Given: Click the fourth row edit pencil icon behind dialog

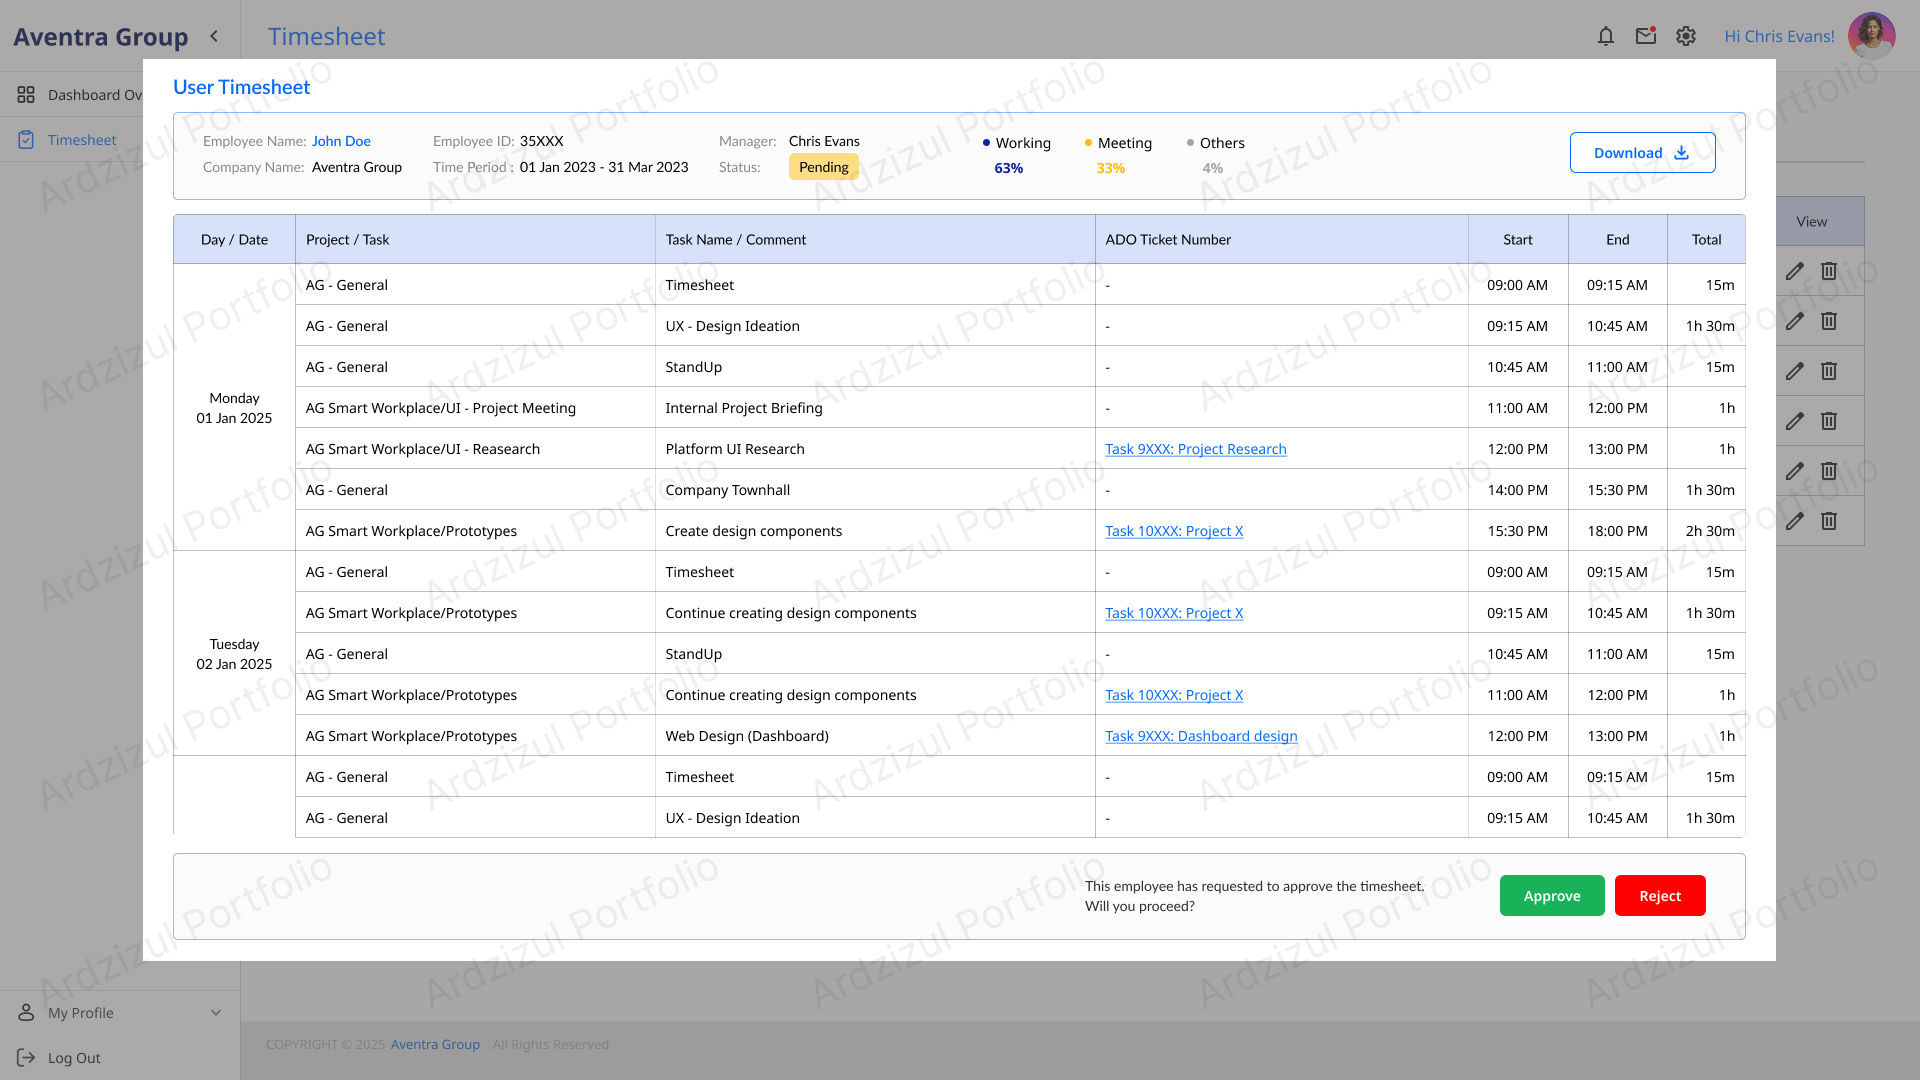Looking at the screenshot, I should pos(1795,421).
